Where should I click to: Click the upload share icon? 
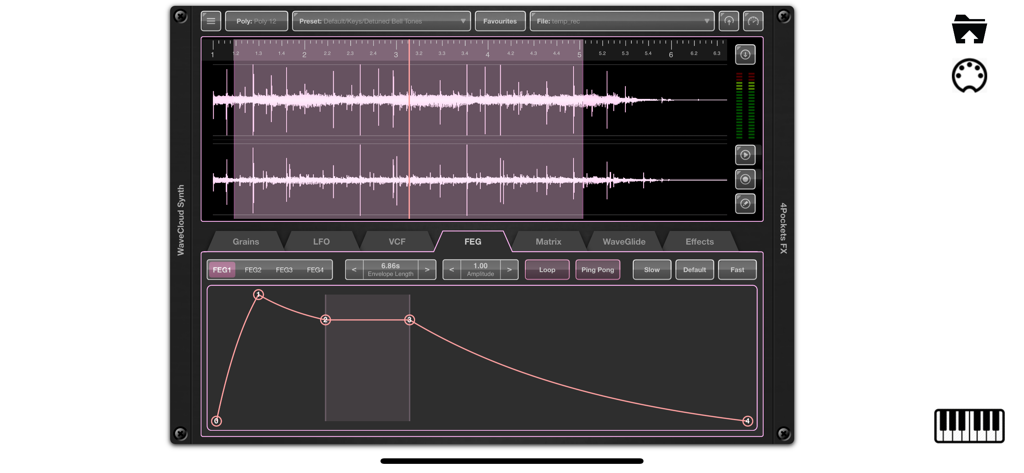[x=729, y=21]
